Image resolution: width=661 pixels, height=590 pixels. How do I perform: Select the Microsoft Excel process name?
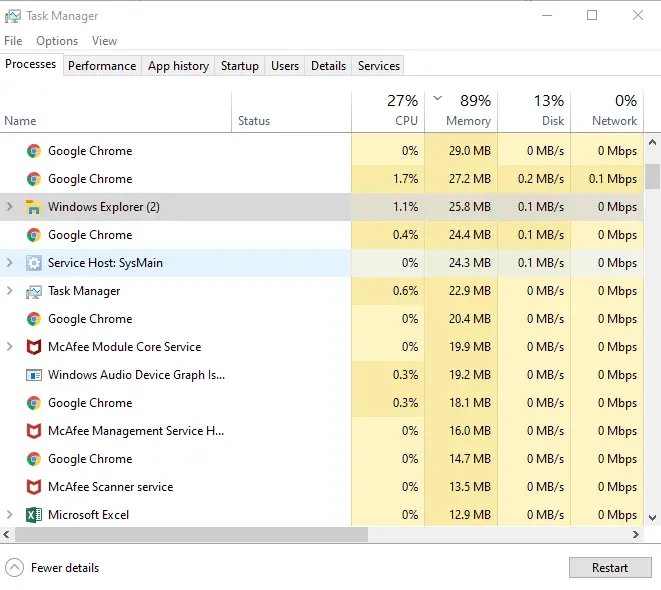tap(89, 515)
